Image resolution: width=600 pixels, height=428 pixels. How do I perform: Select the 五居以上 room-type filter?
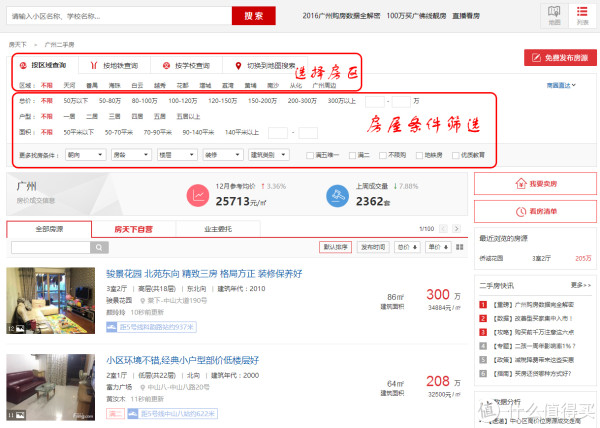coord(188,116)
